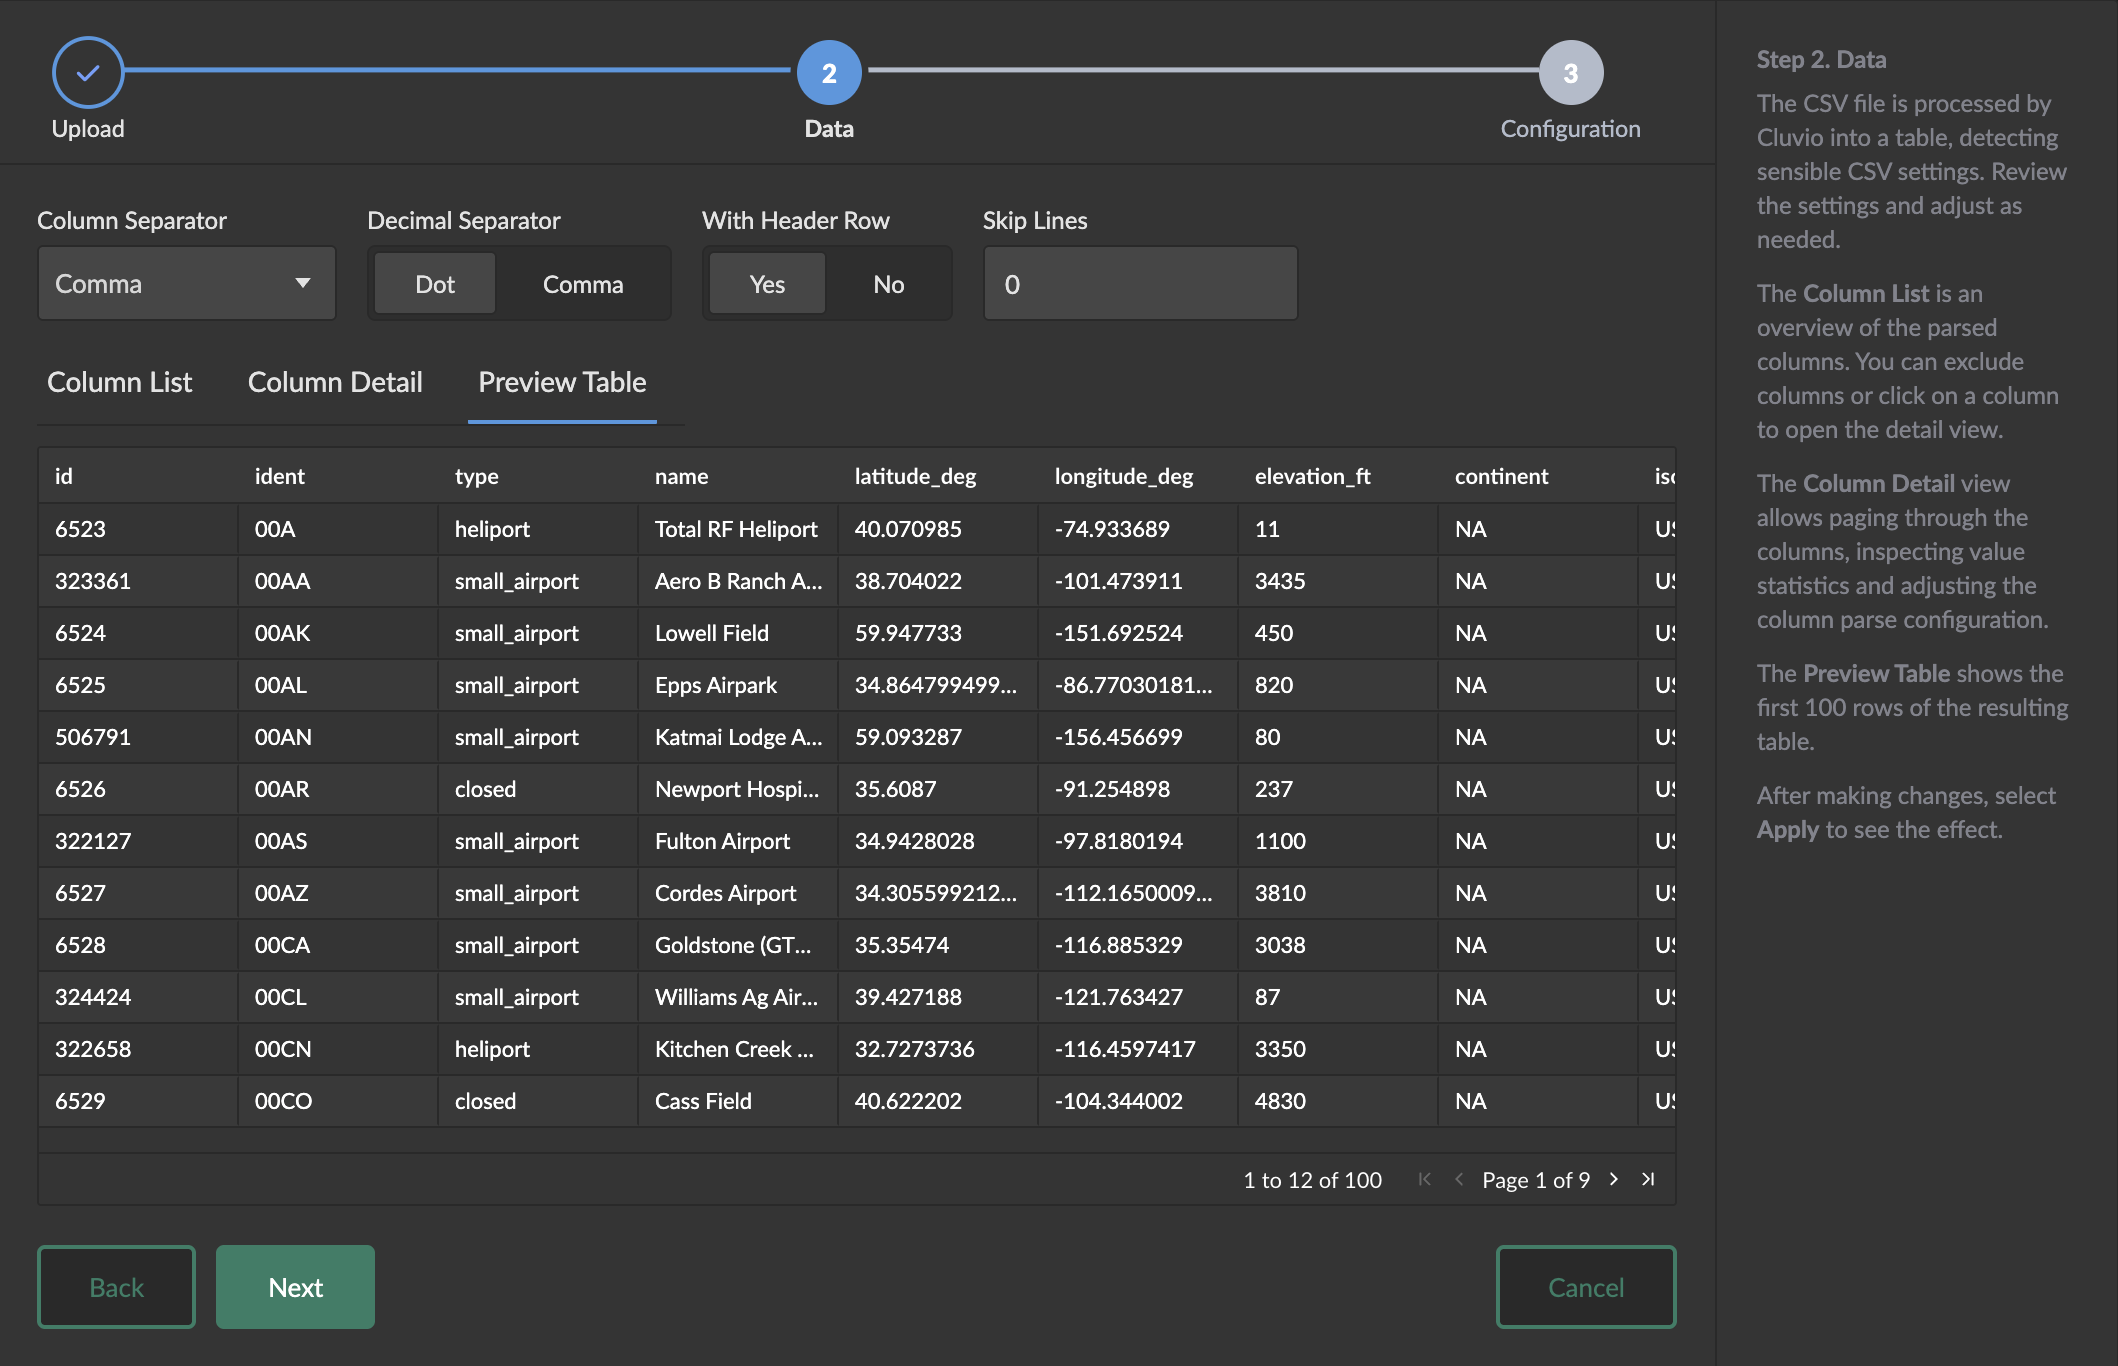
Task: Open the Preview Table tab
Action: pyautogui.click(x=562, y=383)
